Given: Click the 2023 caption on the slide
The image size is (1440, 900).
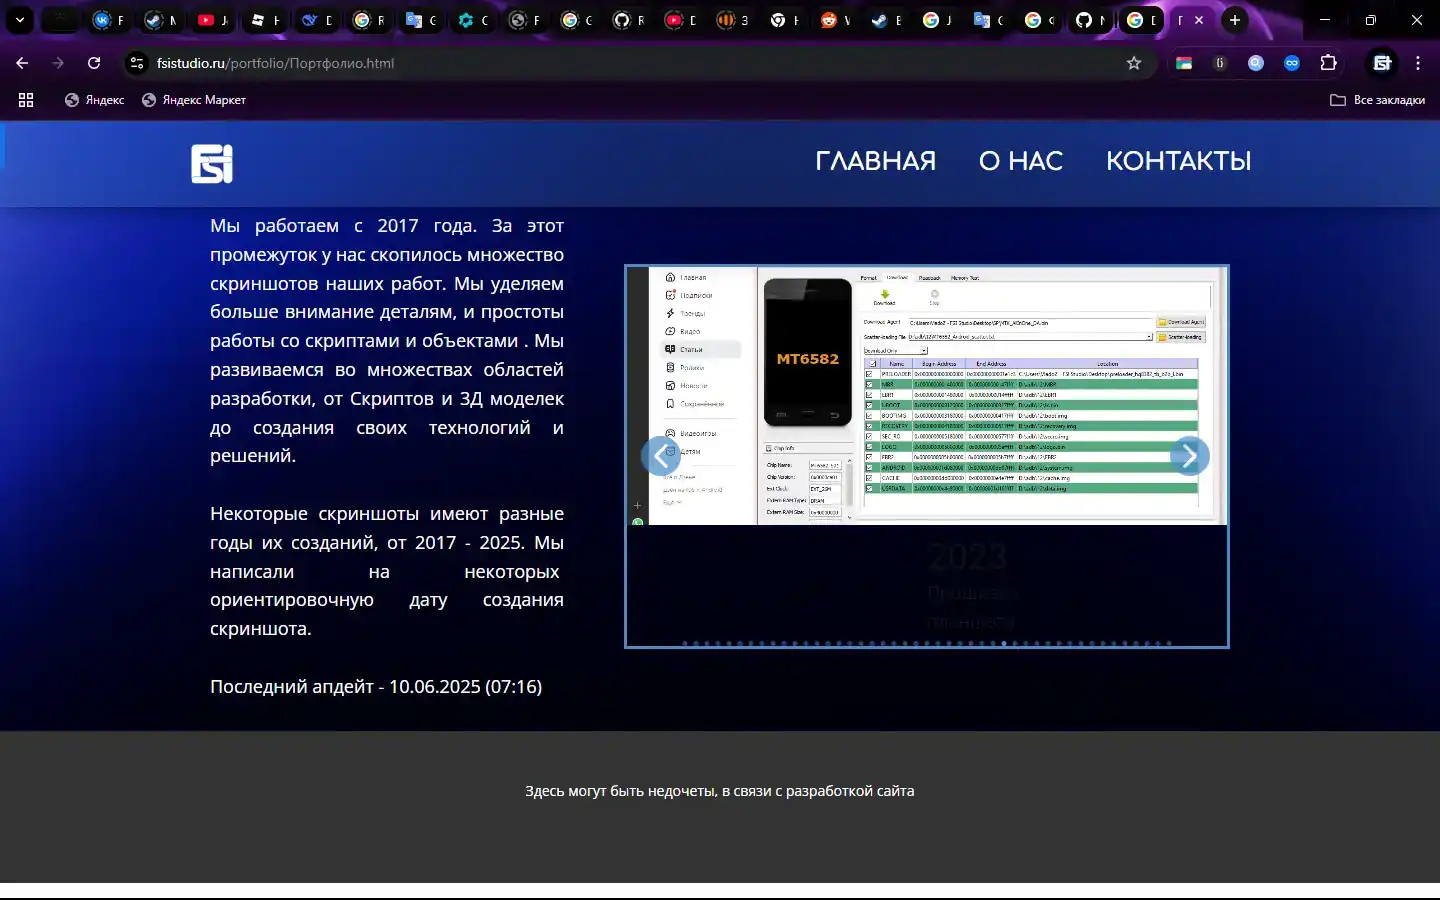Looking at the screenshot, I should 968,557.
